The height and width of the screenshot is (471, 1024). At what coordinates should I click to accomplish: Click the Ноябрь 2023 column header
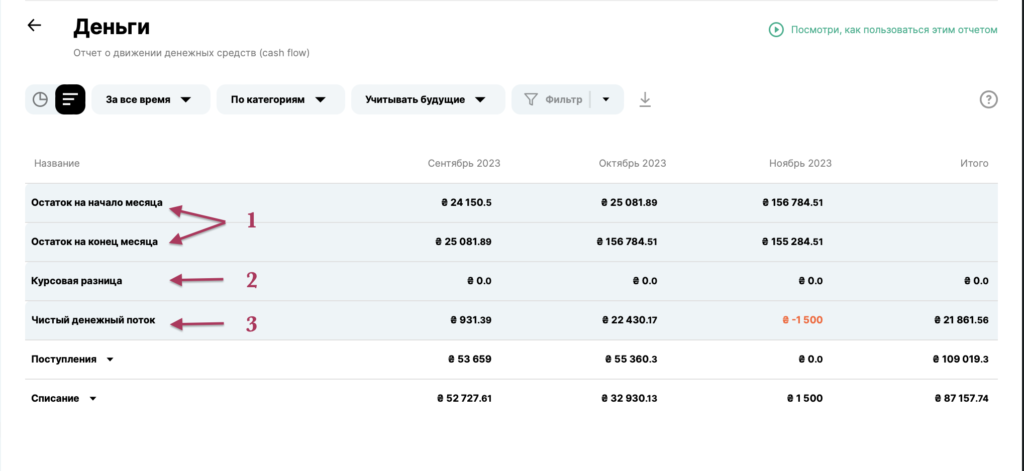click(x=801, y=163)
